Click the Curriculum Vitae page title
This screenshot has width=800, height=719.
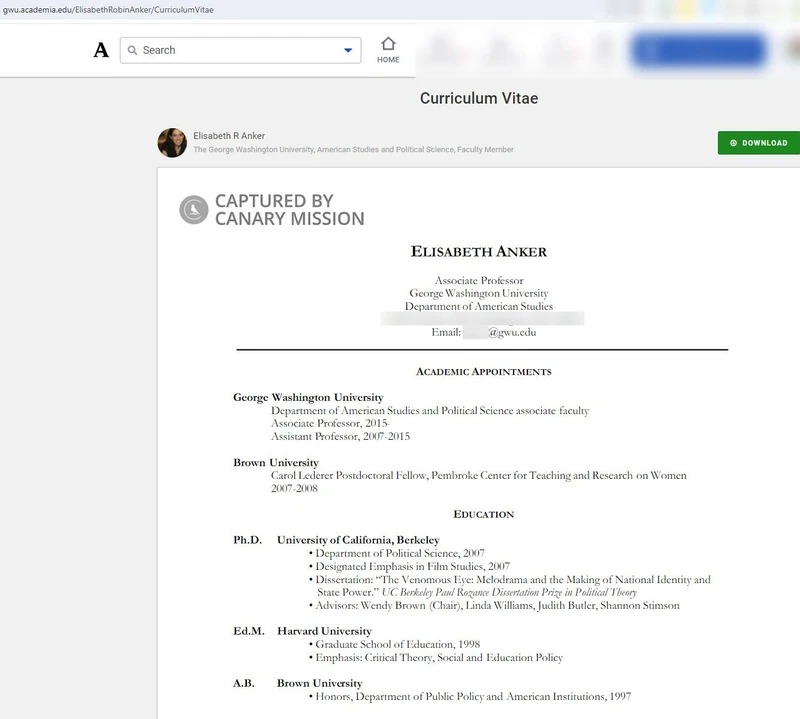(x=478, y=98)
